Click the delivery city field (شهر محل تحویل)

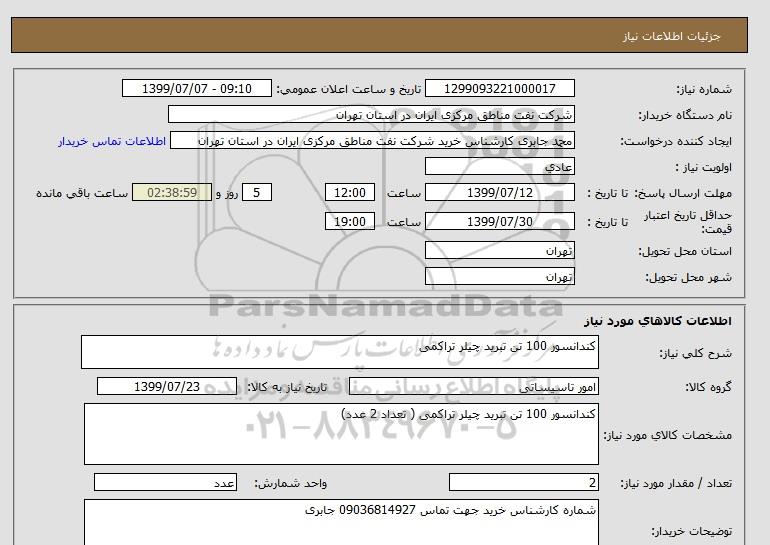[499, 276]
